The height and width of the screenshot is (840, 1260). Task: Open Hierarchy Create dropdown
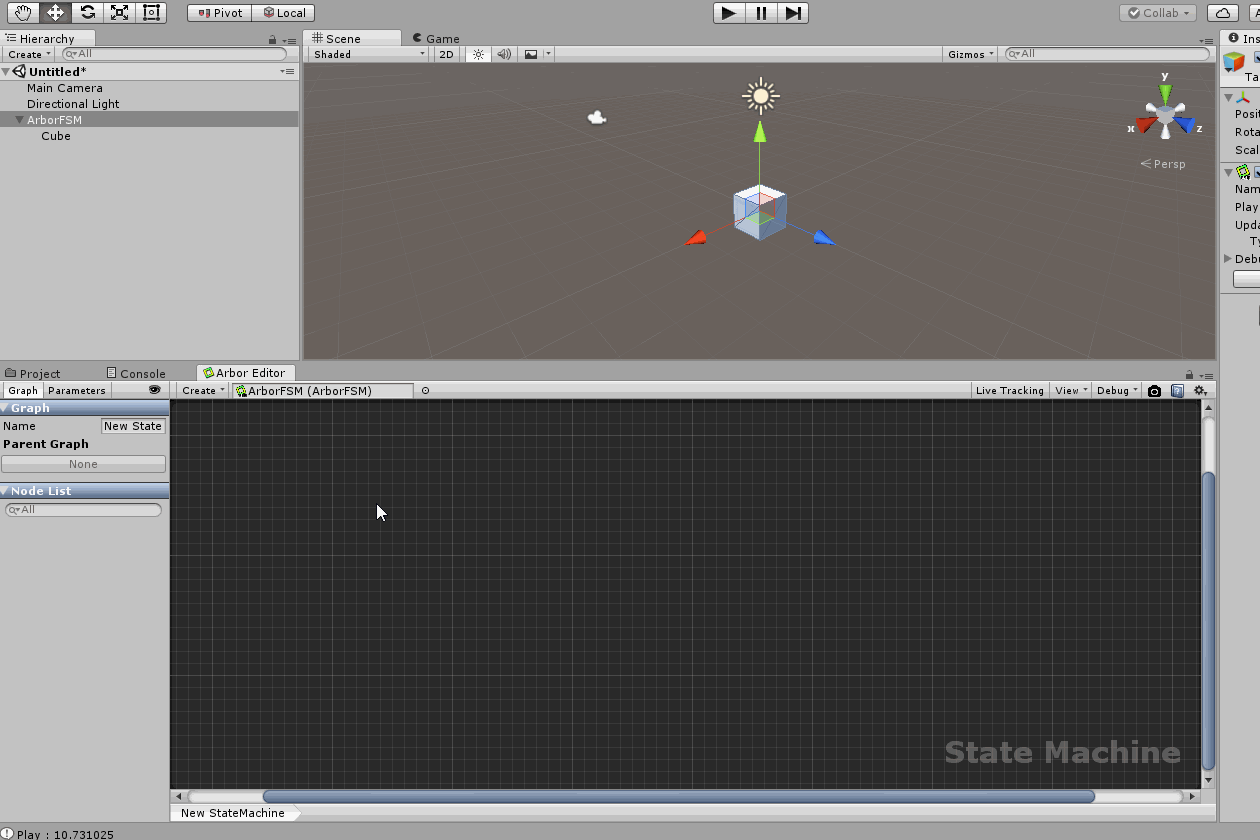click(x=29, y=54)
